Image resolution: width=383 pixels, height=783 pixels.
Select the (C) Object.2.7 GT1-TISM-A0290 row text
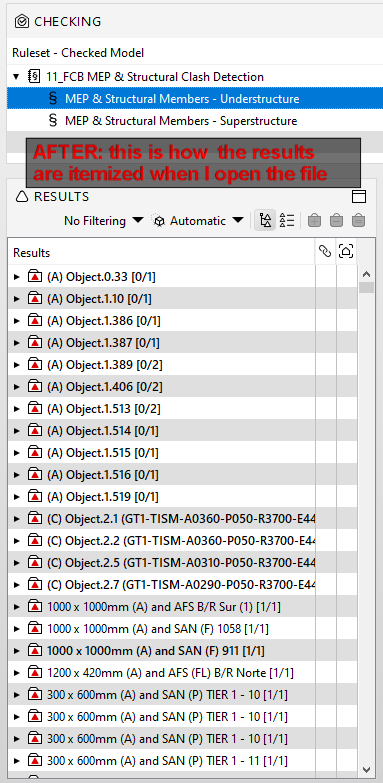(181, 585)
